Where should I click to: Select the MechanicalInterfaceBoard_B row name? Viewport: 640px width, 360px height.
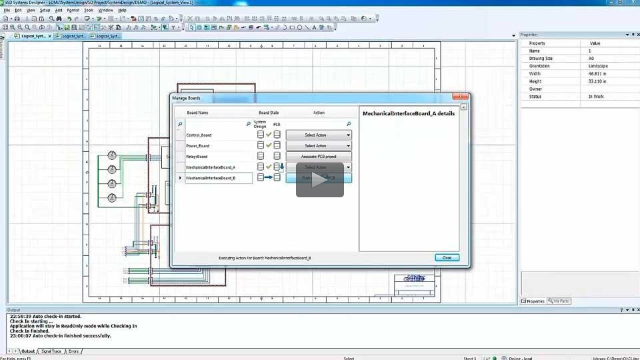click(218, 178)
